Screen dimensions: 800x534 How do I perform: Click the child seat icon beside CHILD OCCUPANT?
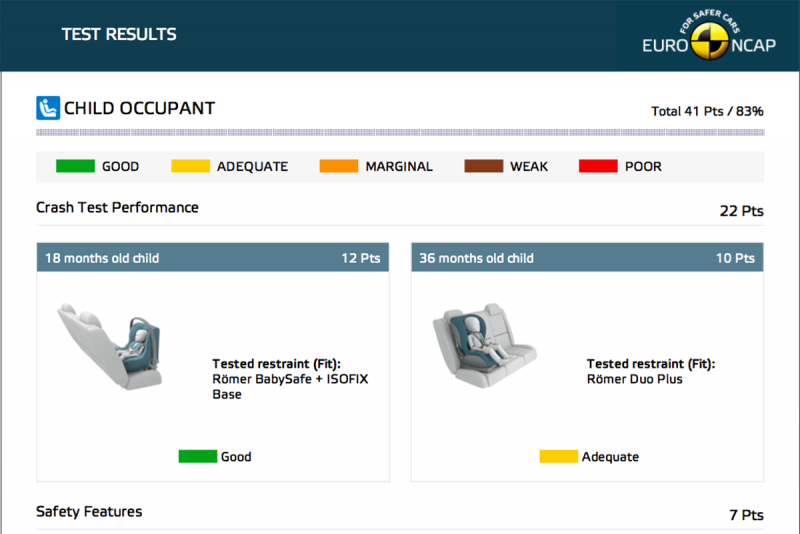pos(48,108)
